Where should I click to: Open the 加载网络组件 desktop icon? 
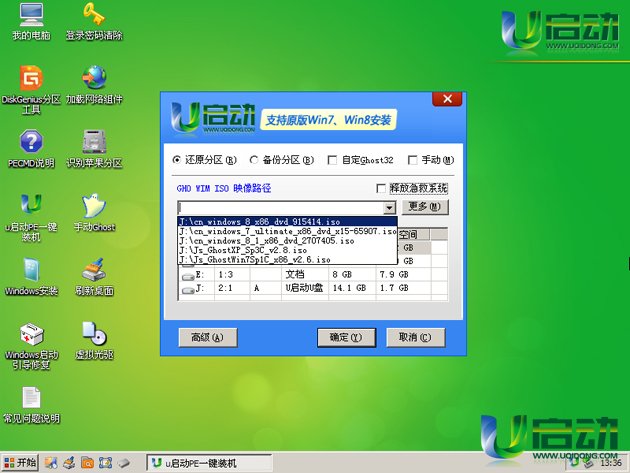(94, 78)
